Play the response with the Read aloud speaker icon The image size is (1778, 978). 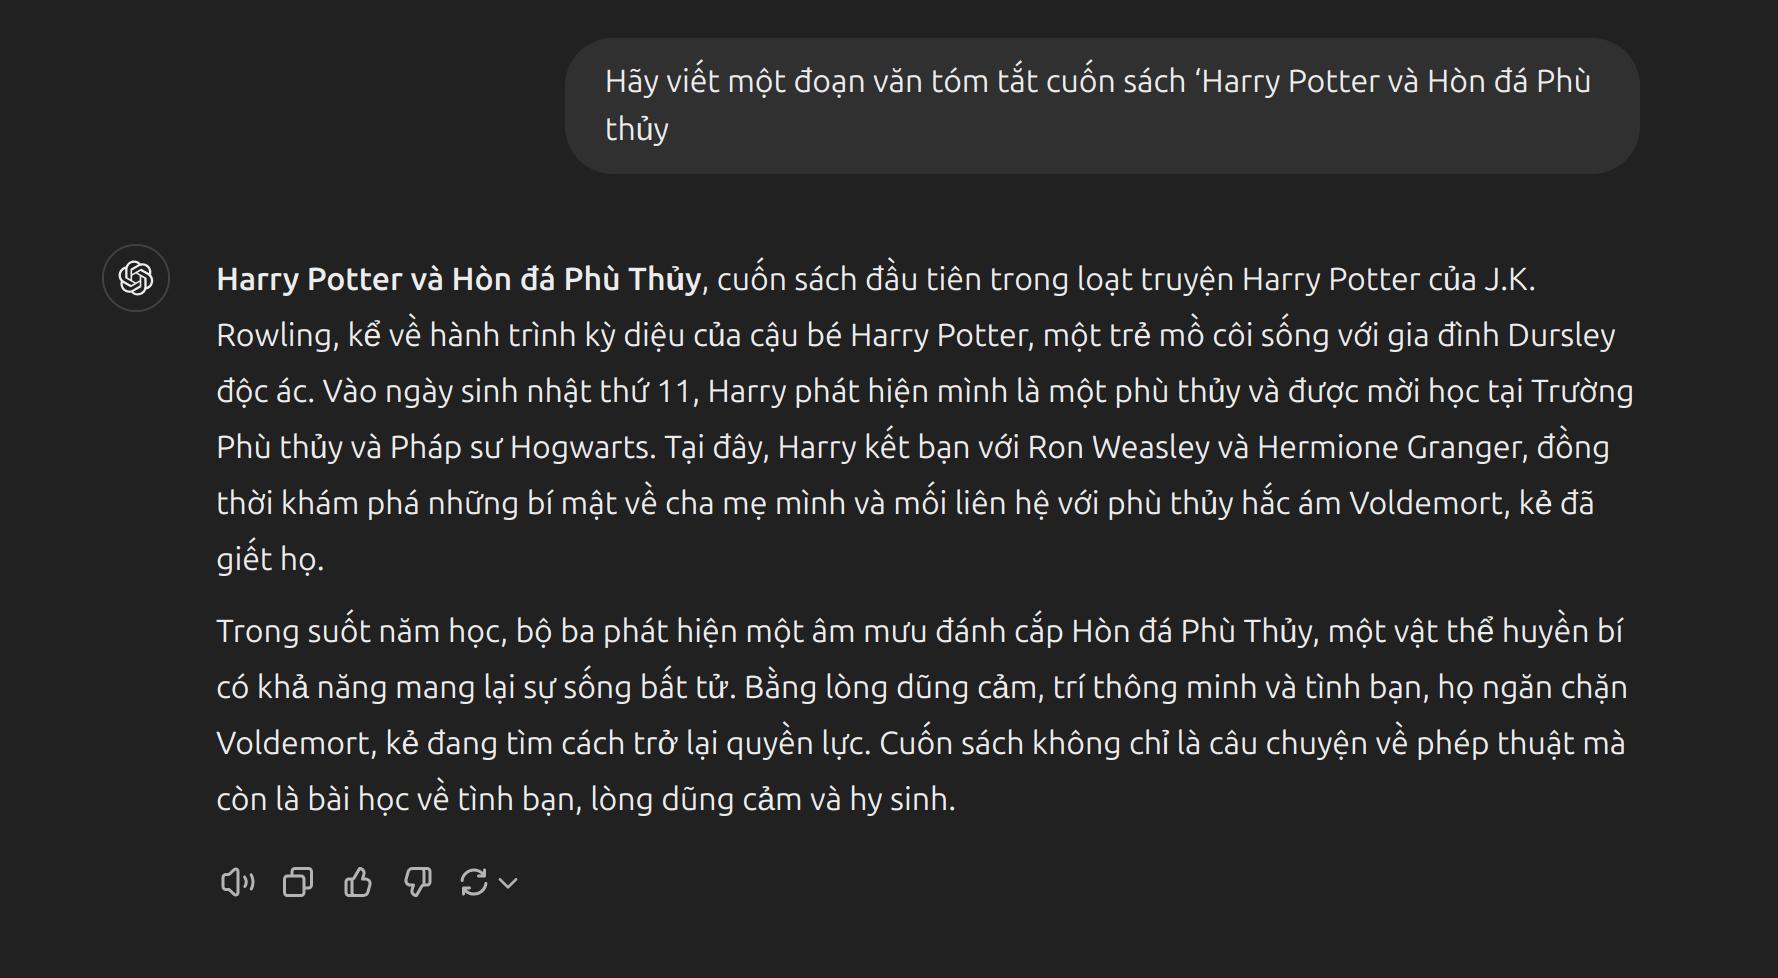(x=237, y=882)
